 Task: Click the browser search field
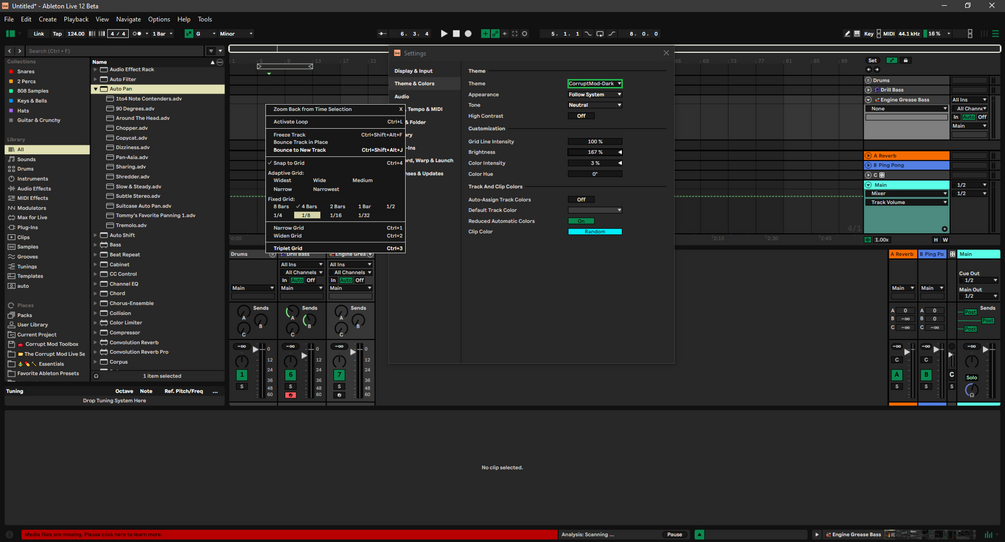pyautogui.click(x=115, y=51)
